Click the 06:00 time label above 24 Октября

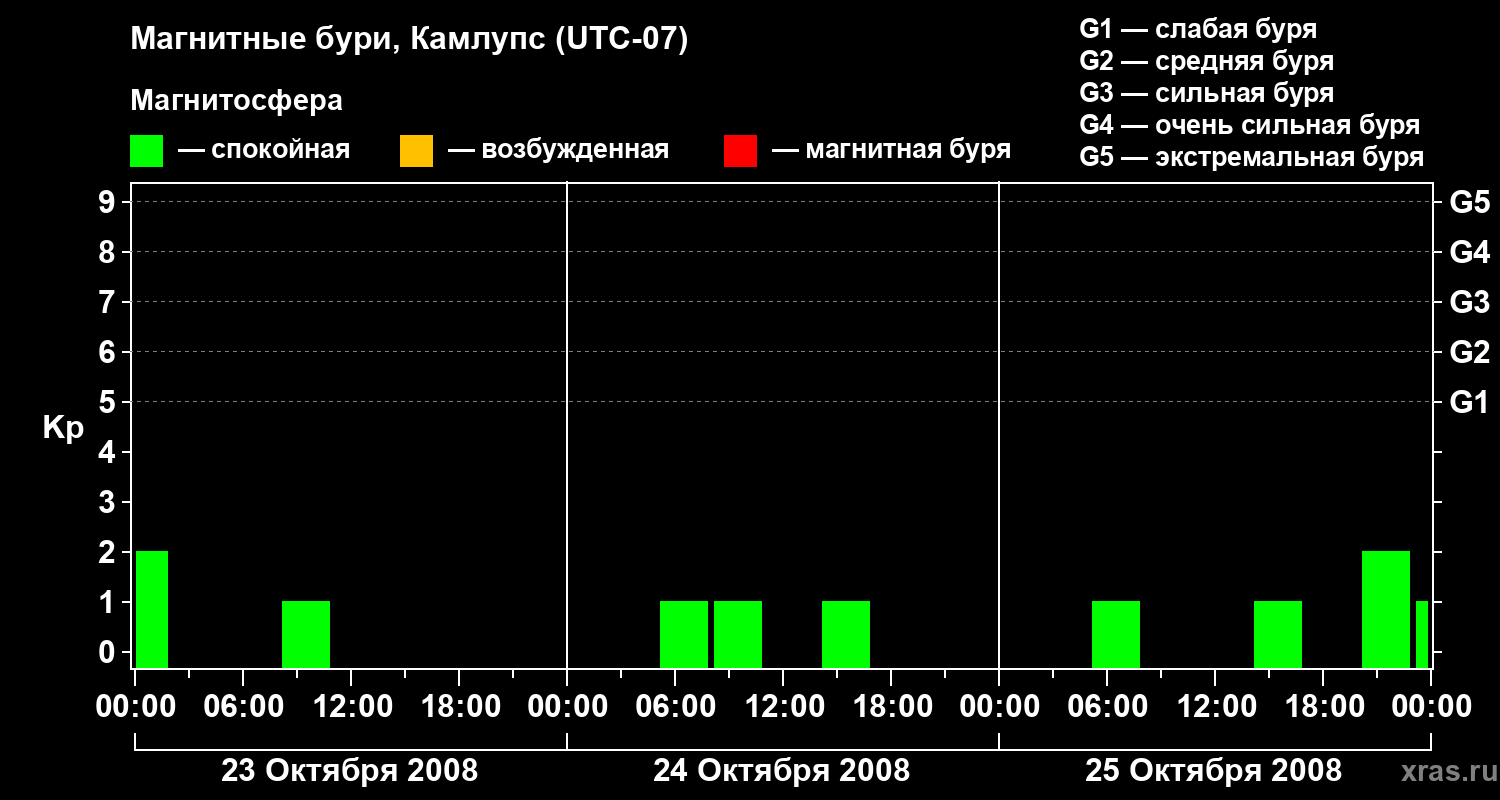pyautogui.click(x=675, y=706)
